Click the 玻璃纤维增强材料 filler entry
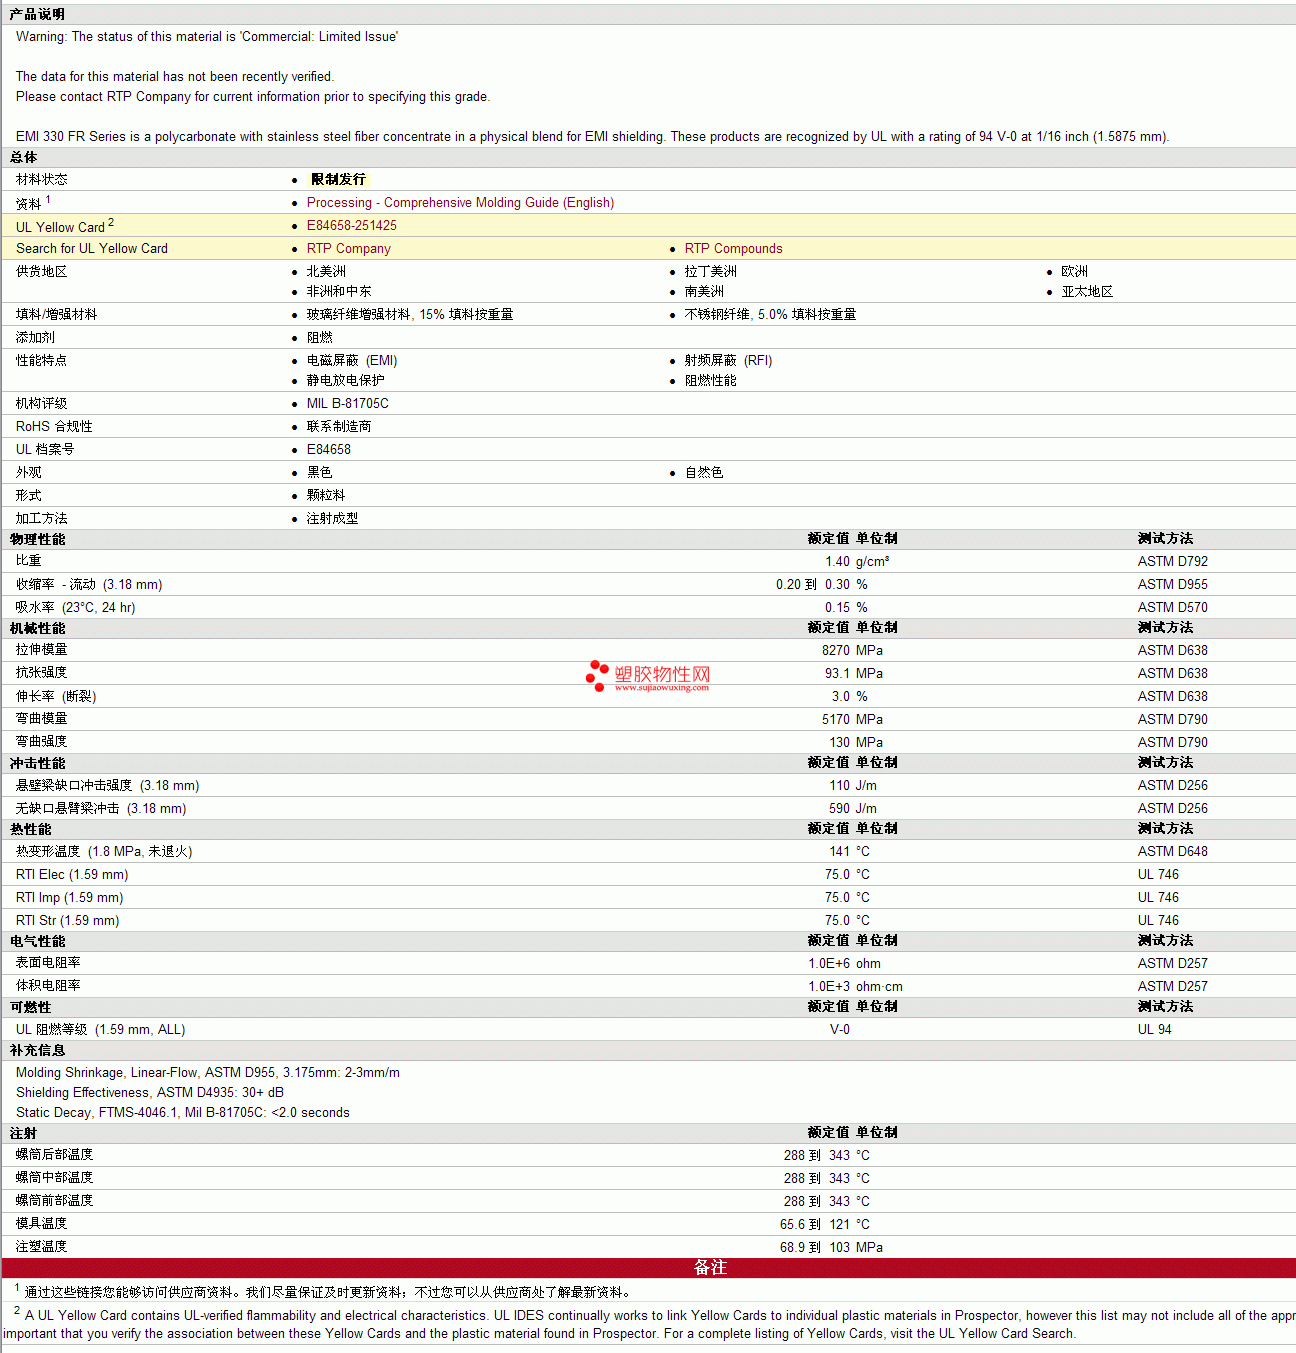 pos(410,314)
